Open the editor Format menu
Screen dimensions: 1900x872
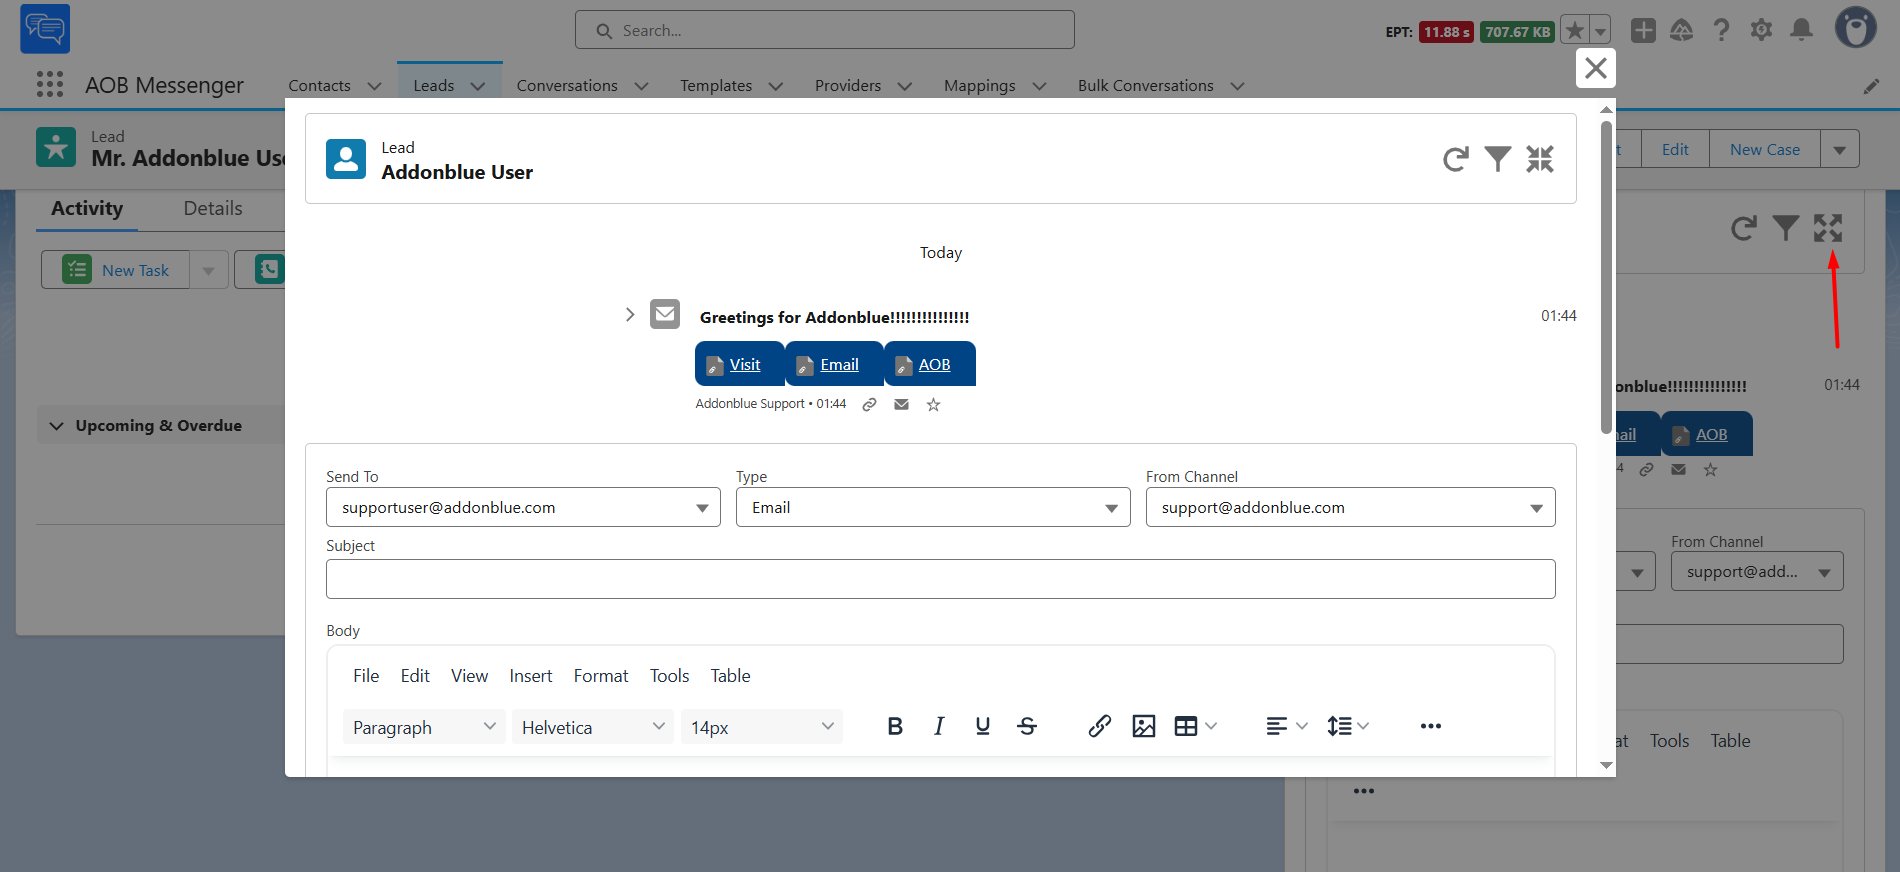601,676
